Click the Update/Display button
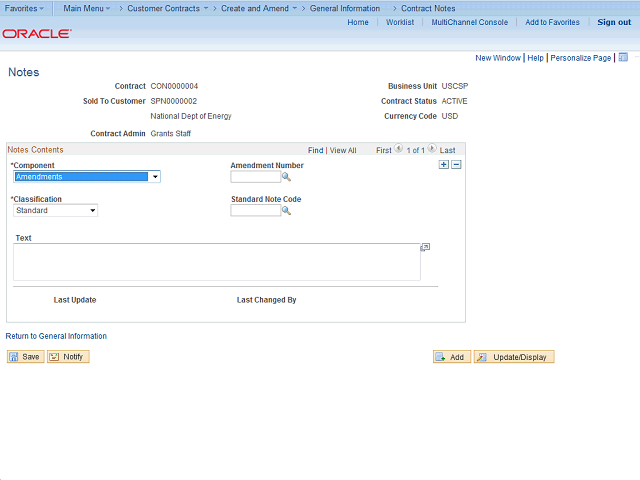This screenshot has width=640, height=480. click(514, 357)
